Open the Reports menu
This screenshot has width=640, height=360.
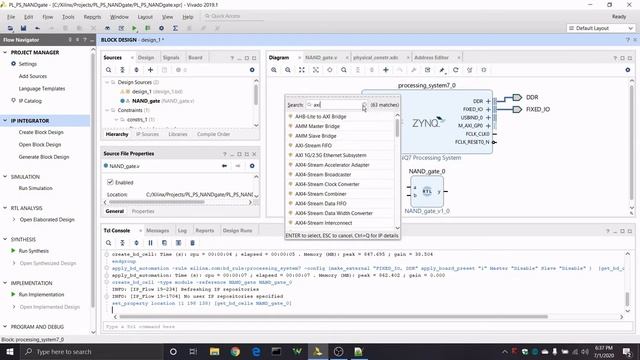click(92, 17)
